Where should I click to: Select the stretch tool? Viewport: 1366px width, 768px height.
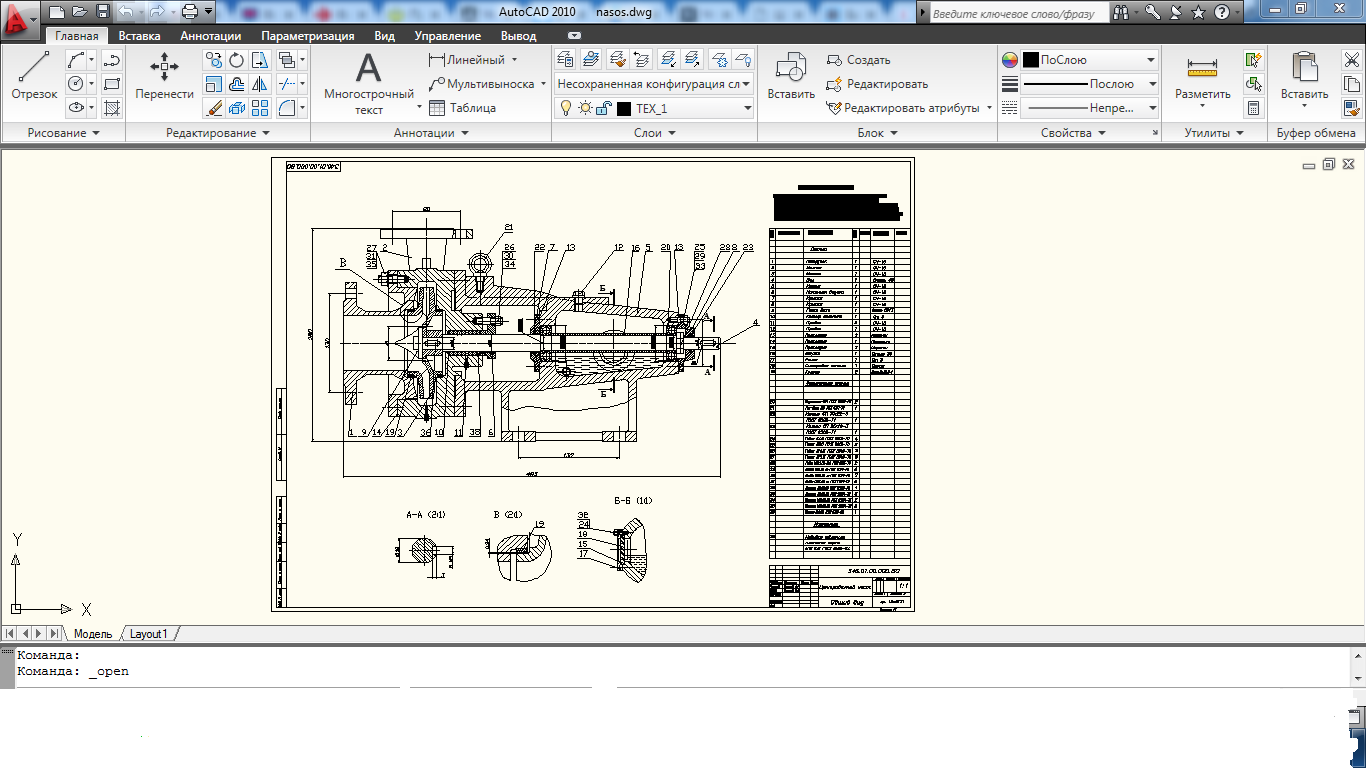(261, 60)
